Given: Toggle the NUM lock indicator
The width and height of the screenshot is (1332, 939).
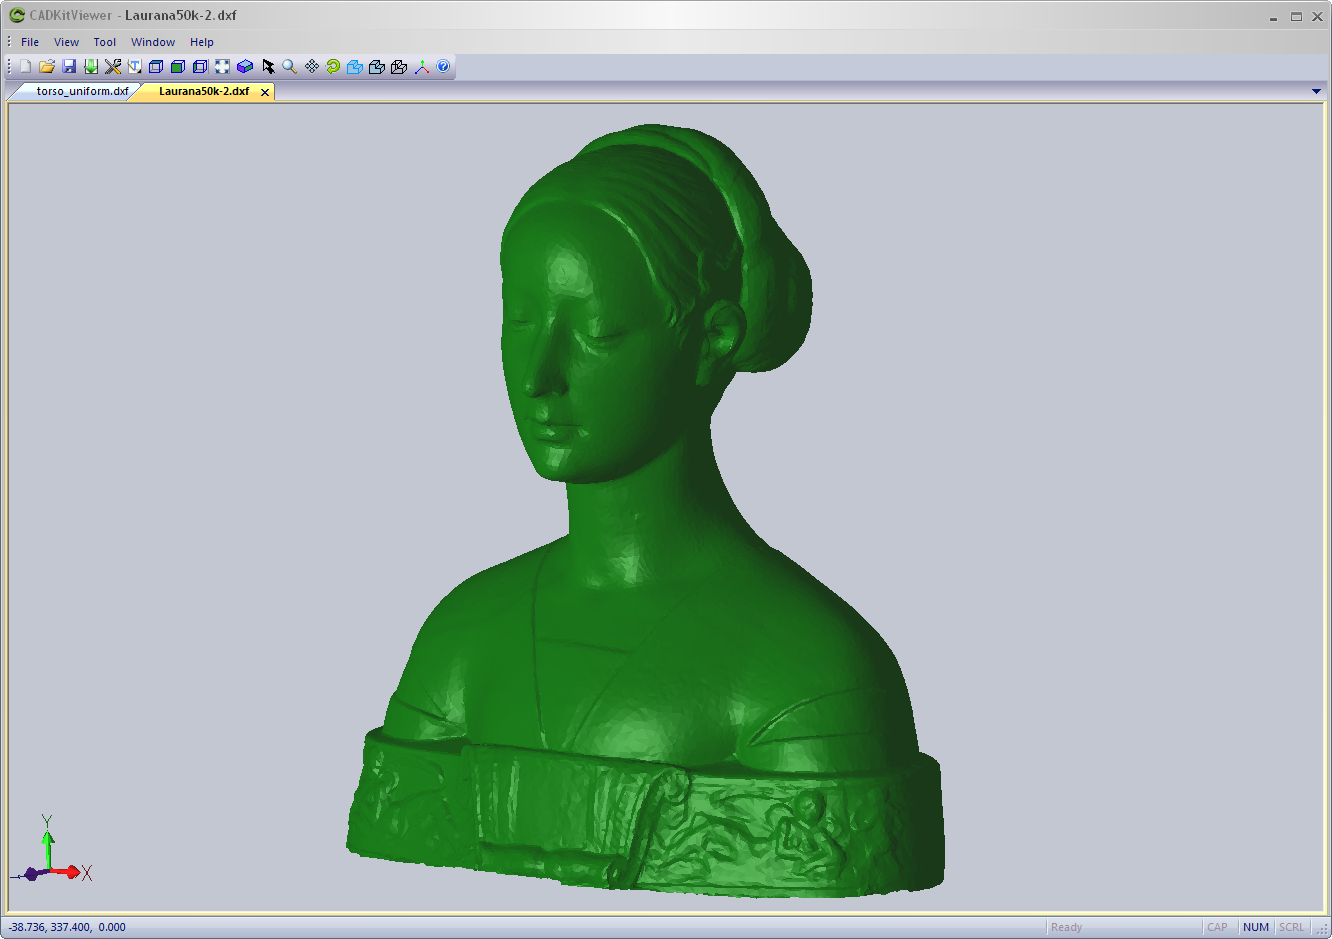Looking at the screenshot, I should [x=1255, y=927].
